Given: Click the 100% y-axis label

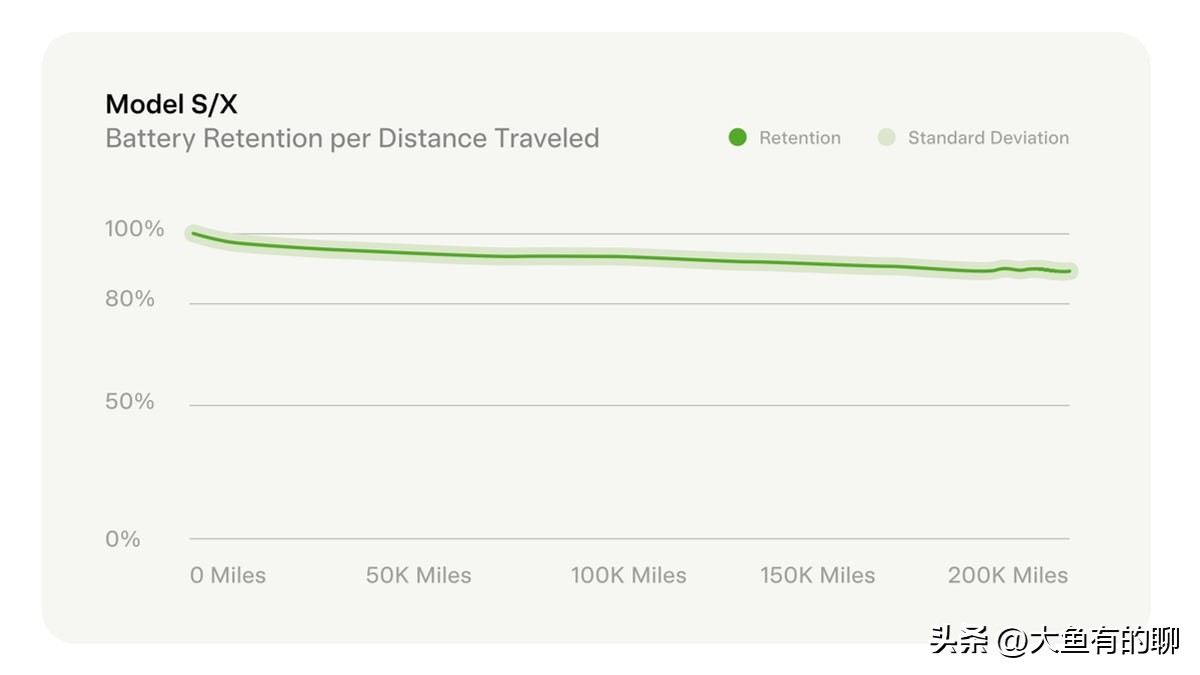Looking at the screenshot, I should click(x=134, y=229).
